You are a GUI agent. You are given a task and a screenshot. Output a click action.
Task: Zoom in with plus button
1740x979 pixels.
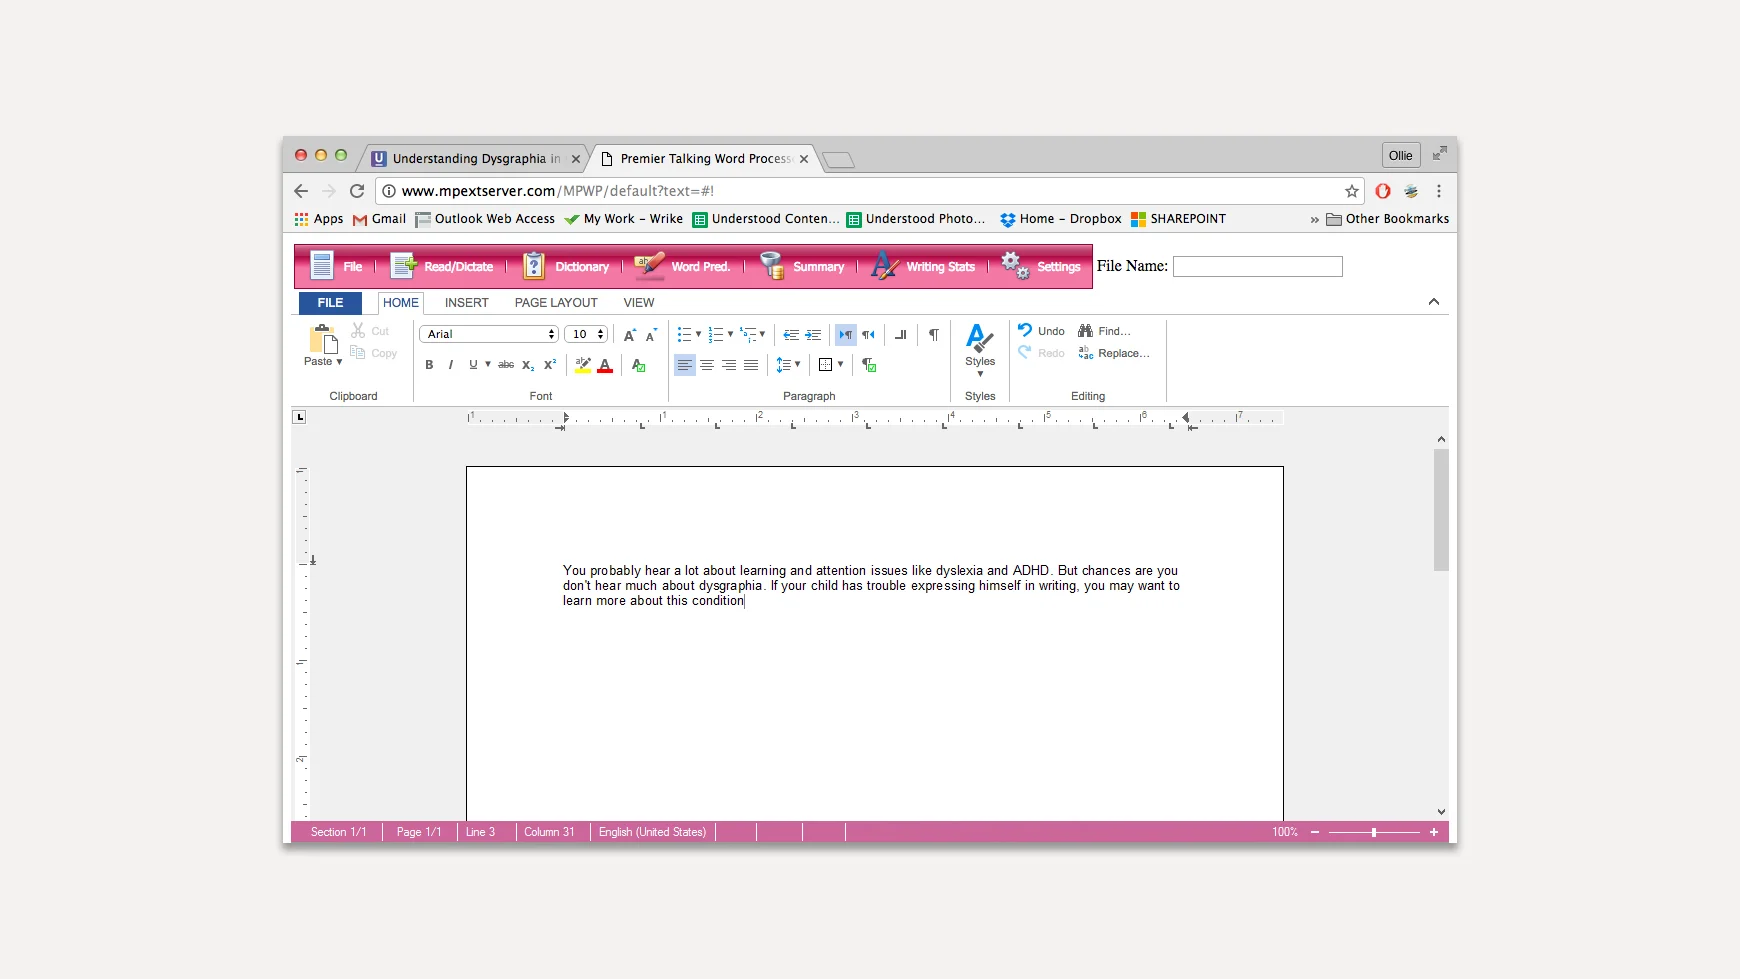(1434, 832)
